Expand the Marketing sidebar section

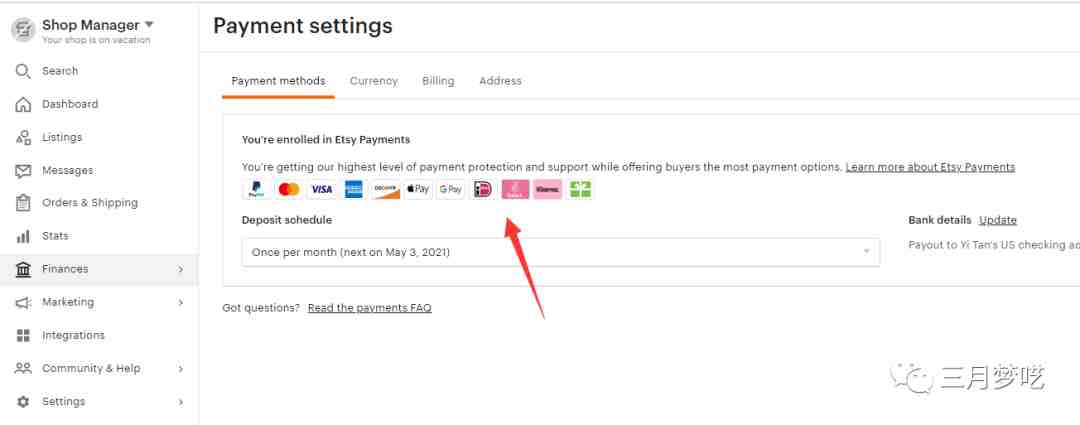[99, 302]
